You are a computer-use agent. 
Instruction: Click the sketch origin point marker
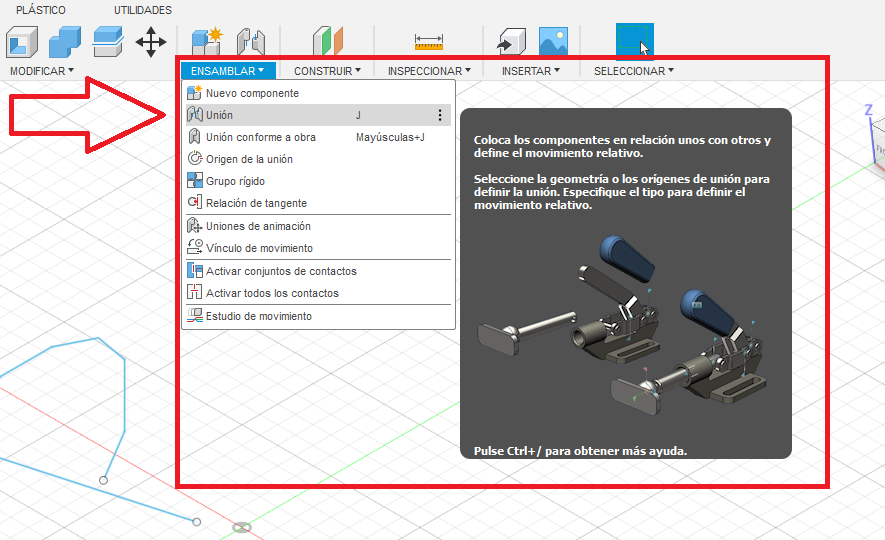pos(242,527)
